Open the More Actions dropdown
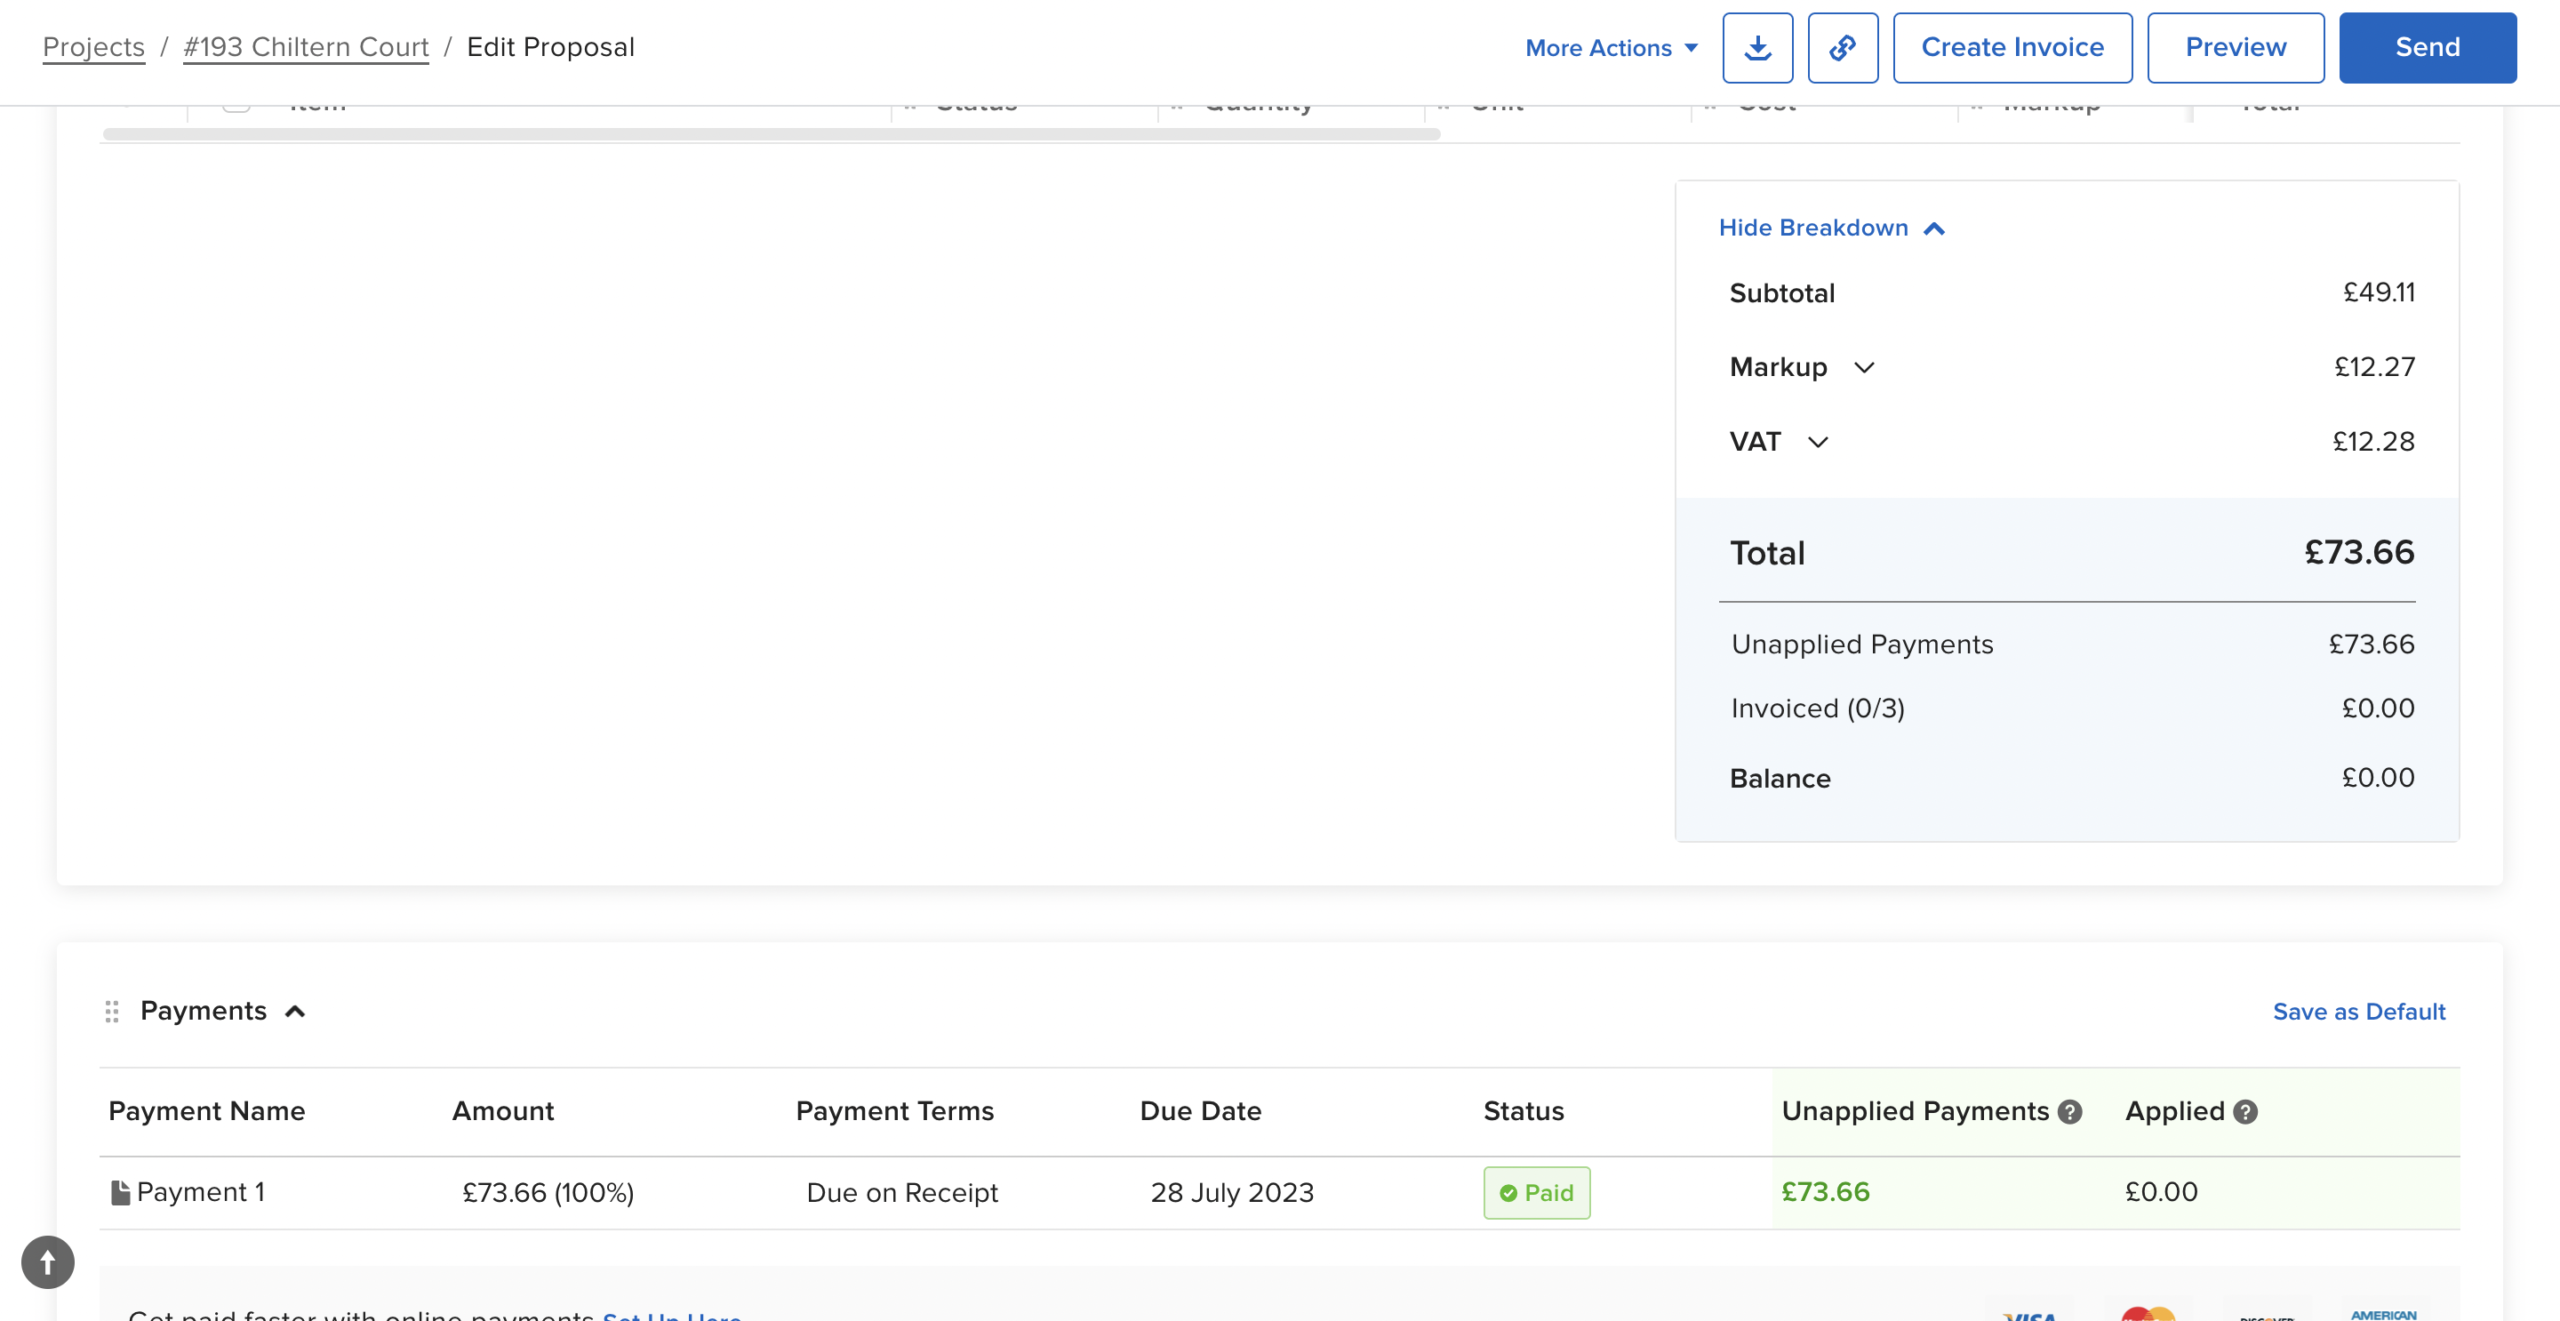 point(1611,48)
